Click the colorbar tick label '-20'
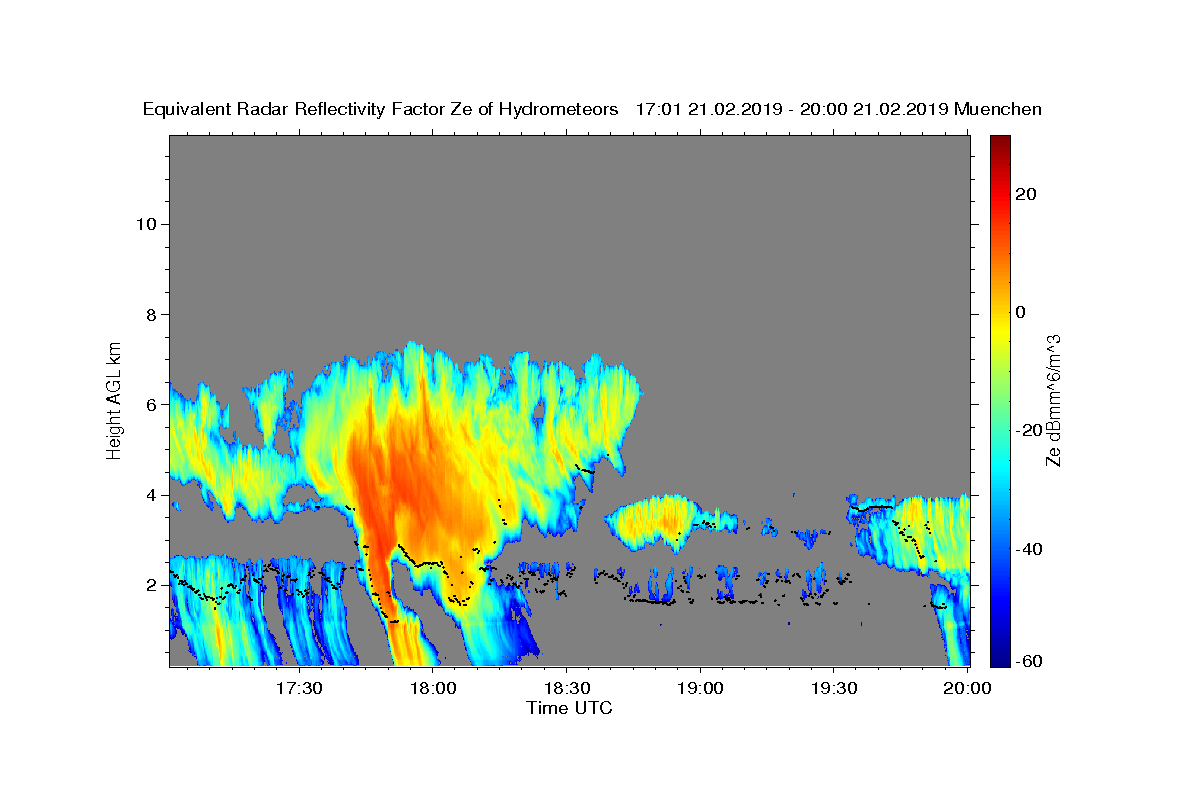 [1029, 430]
